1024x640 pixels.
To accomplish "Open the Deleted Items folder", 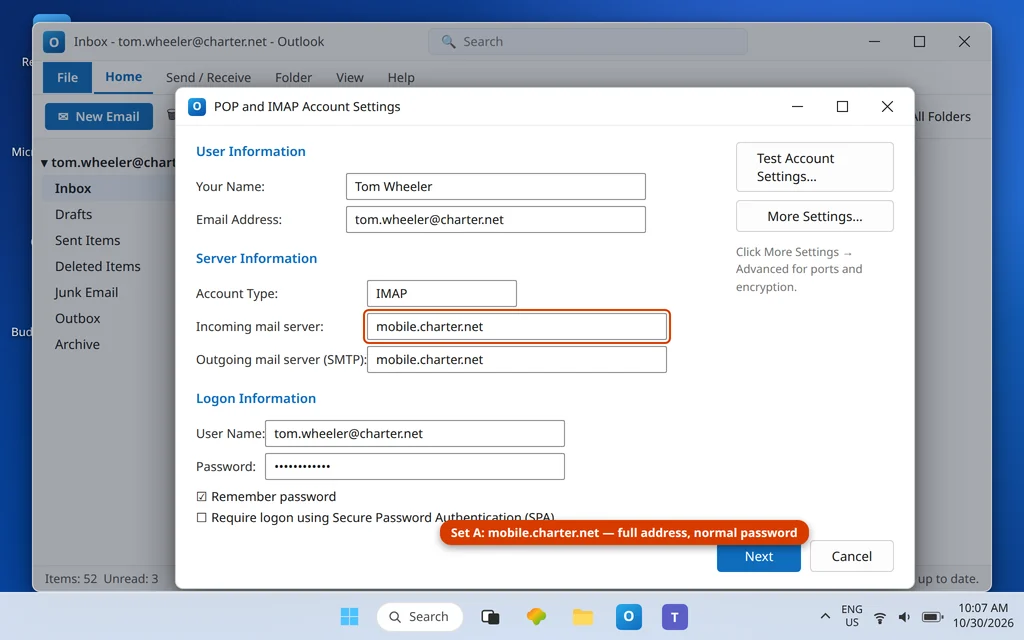I will pos(108,267).
